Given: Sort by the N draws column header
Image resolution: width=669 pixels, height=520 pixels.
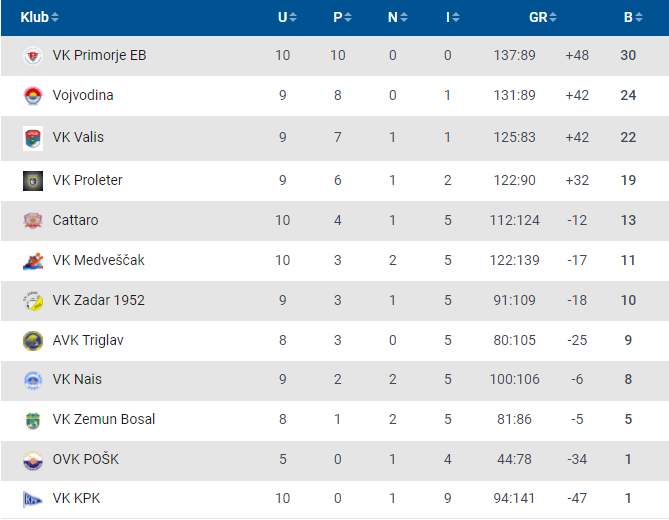Looking at the screenshot, I should tap(398, 17).
